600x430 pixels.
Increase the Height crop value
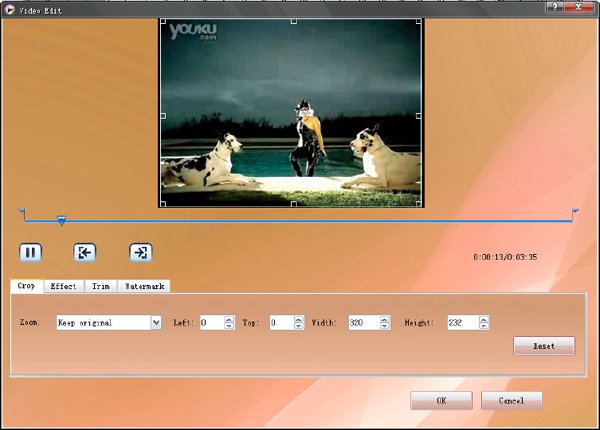pyautogui.click(x=484, y=319)
